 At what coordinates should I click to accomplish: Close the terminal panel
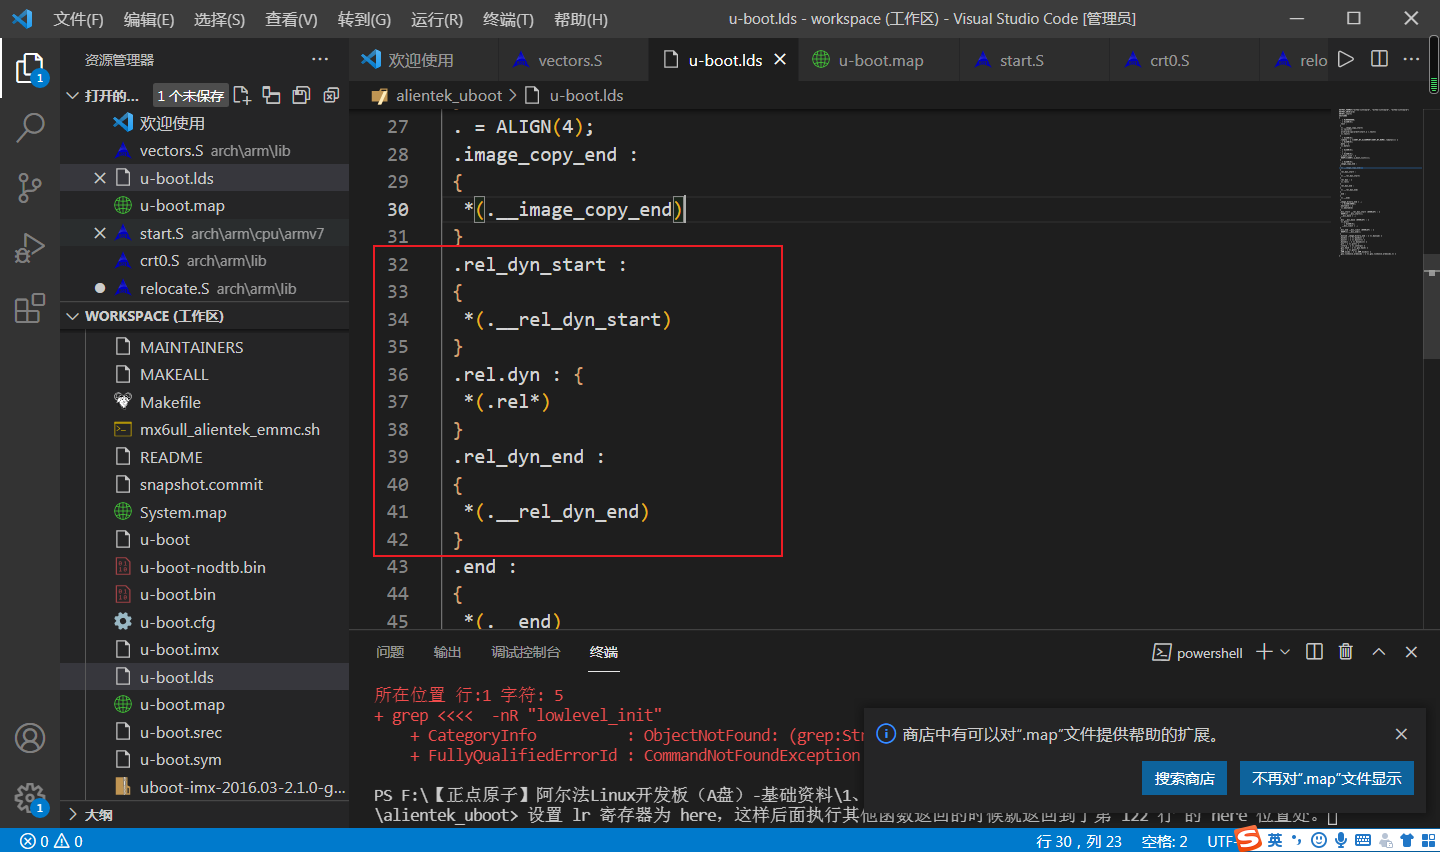pyautogui.click(x=1412, y=652)
